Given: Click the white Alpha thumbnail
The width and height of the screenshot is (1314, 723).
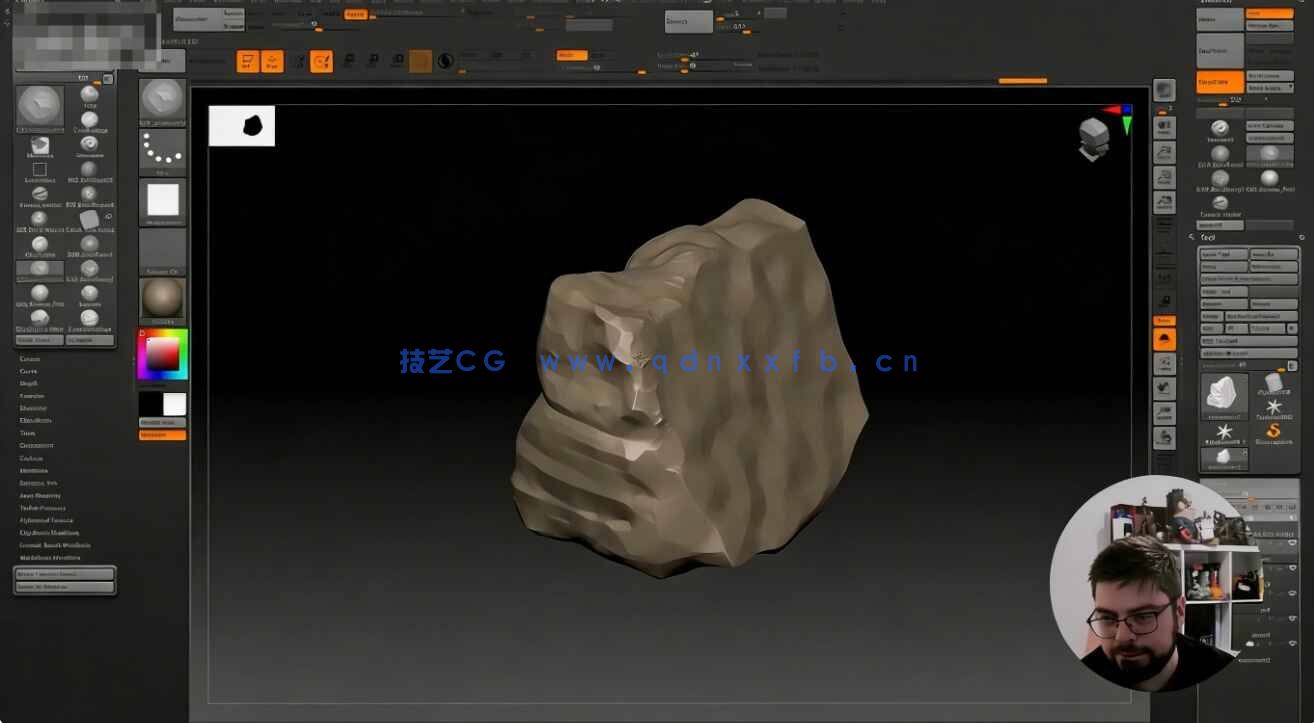Looking at the screenshot, I should pos(162,201).
